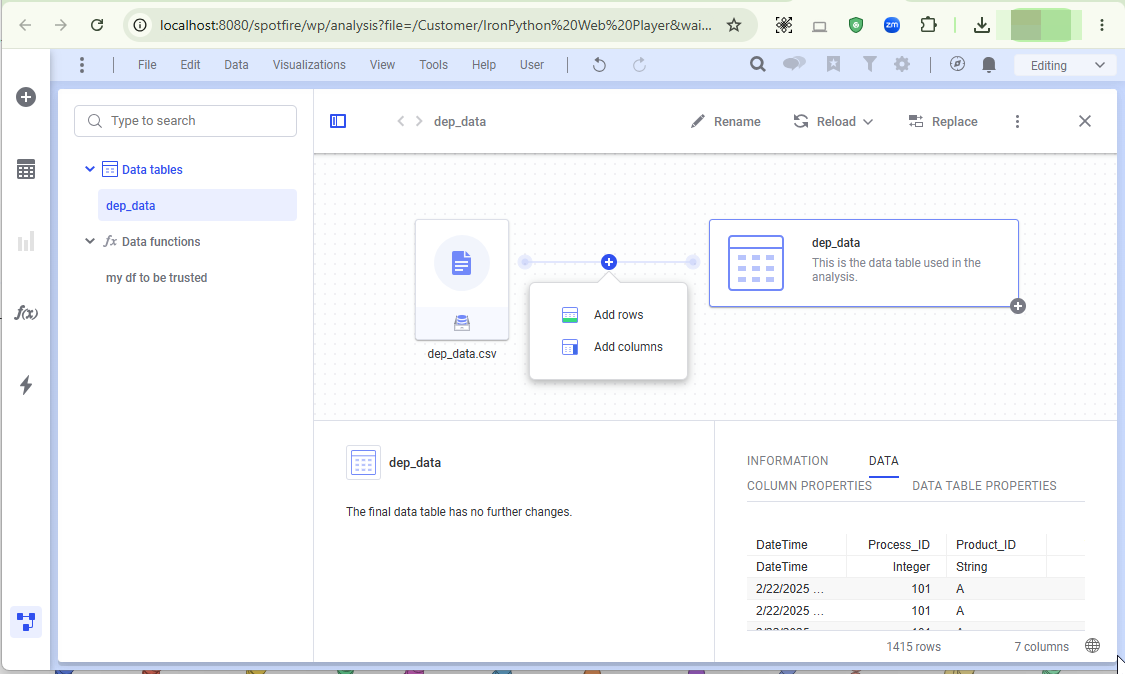Open the data table panel icon in sidebar
Screen dimensions: 1125x674
26,169
